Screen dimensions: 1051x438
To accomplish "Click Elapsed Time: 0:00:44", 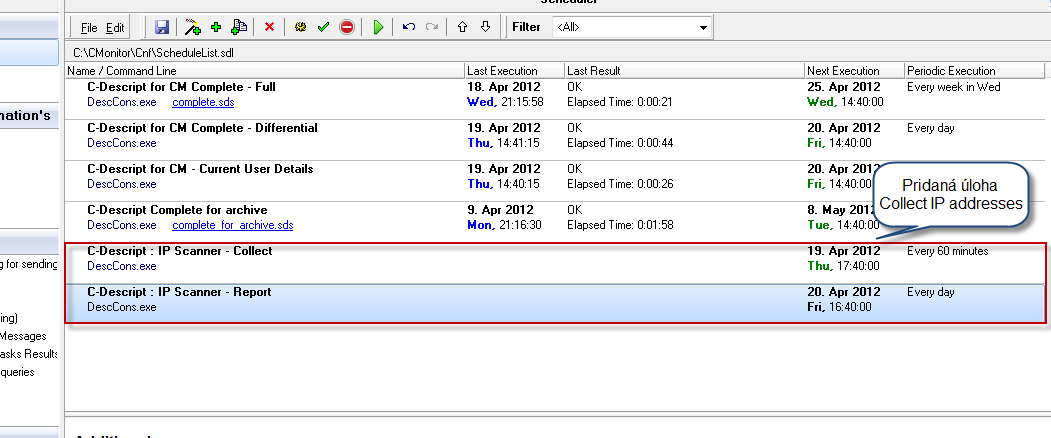I will point(620,144).
